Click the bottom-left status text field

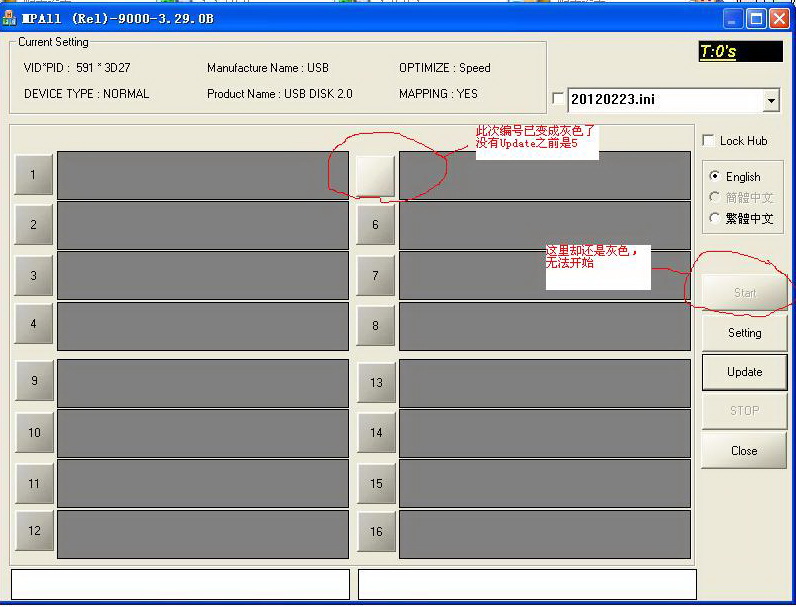click(x=180, y=584)
